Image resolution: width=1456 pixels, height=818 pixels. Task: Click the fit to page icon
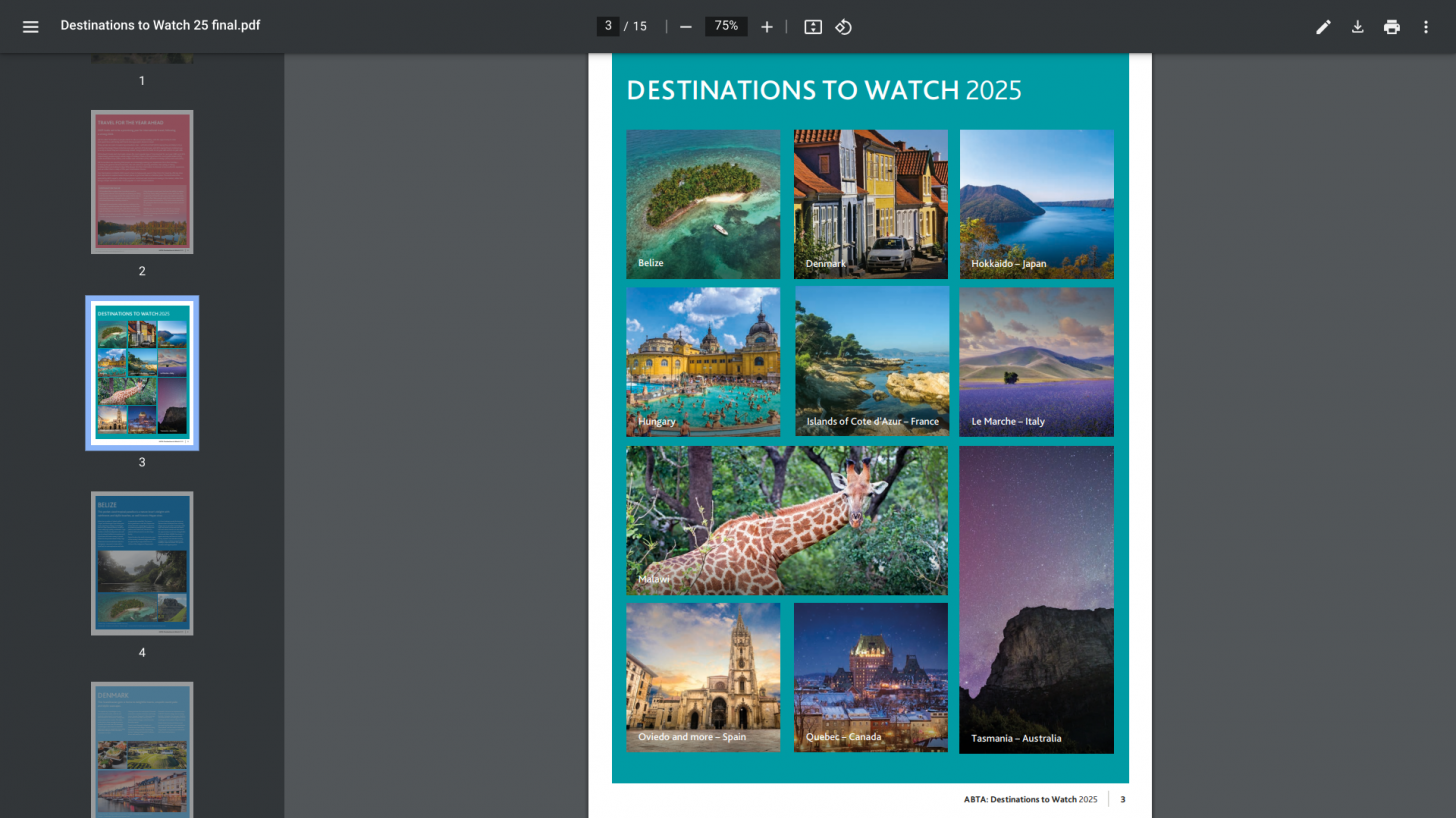coord(813,27)
